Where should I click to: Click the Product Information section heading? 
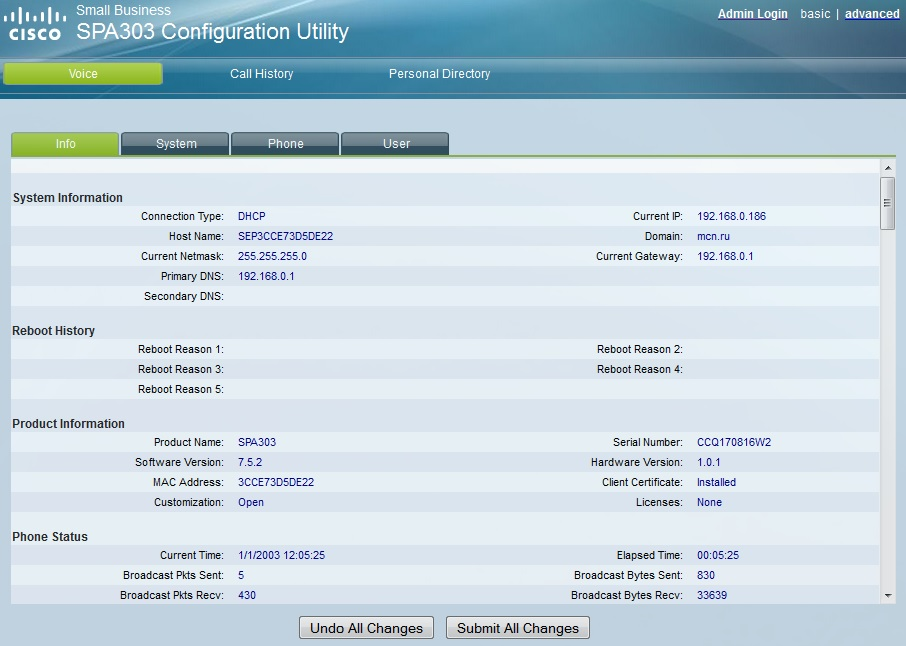point(69,424)
